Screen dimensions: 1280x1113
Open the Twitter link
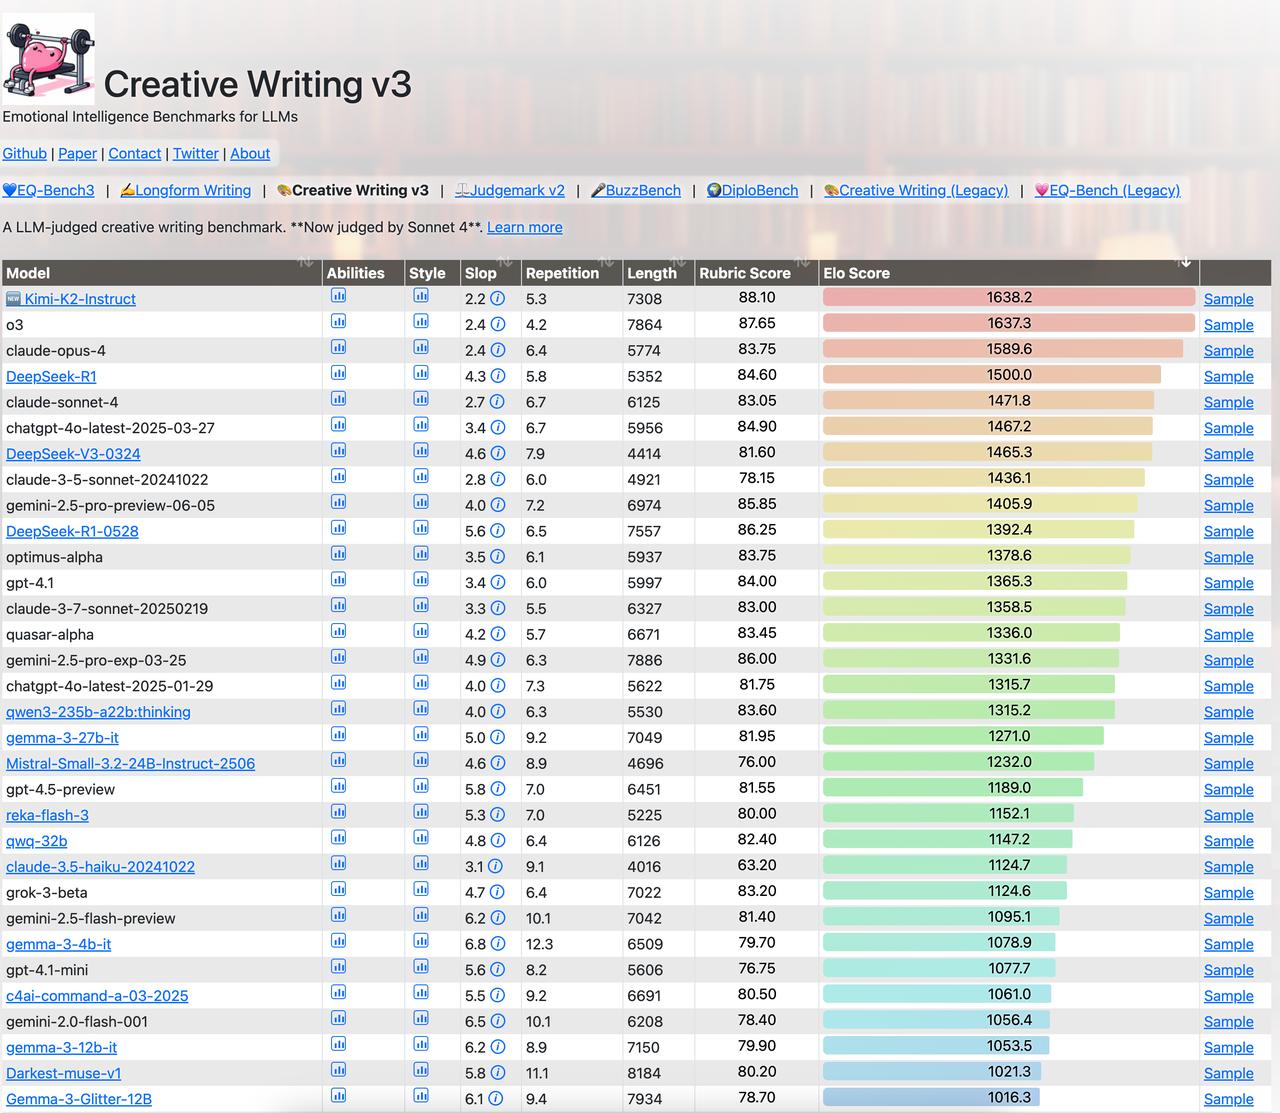[x=196, y=153]
